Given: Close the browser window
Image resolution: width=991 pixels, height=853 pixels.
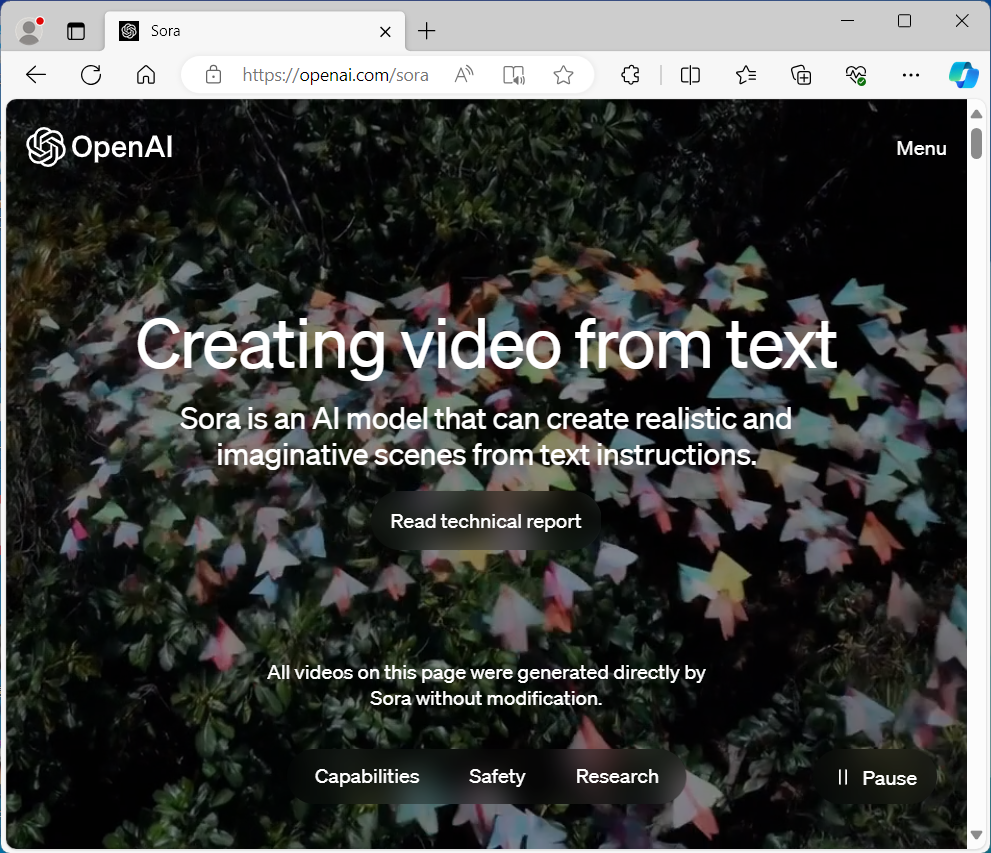Looking at the screenshot, I should tap(962, 21).
